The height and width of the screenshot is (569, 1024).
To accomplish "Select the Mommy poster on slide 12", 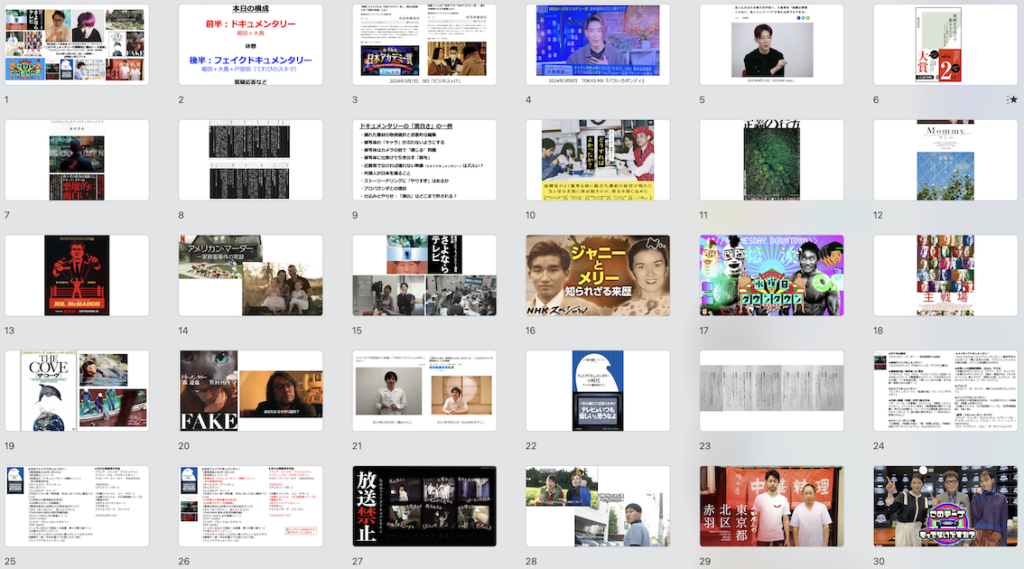I will [945, 160].
